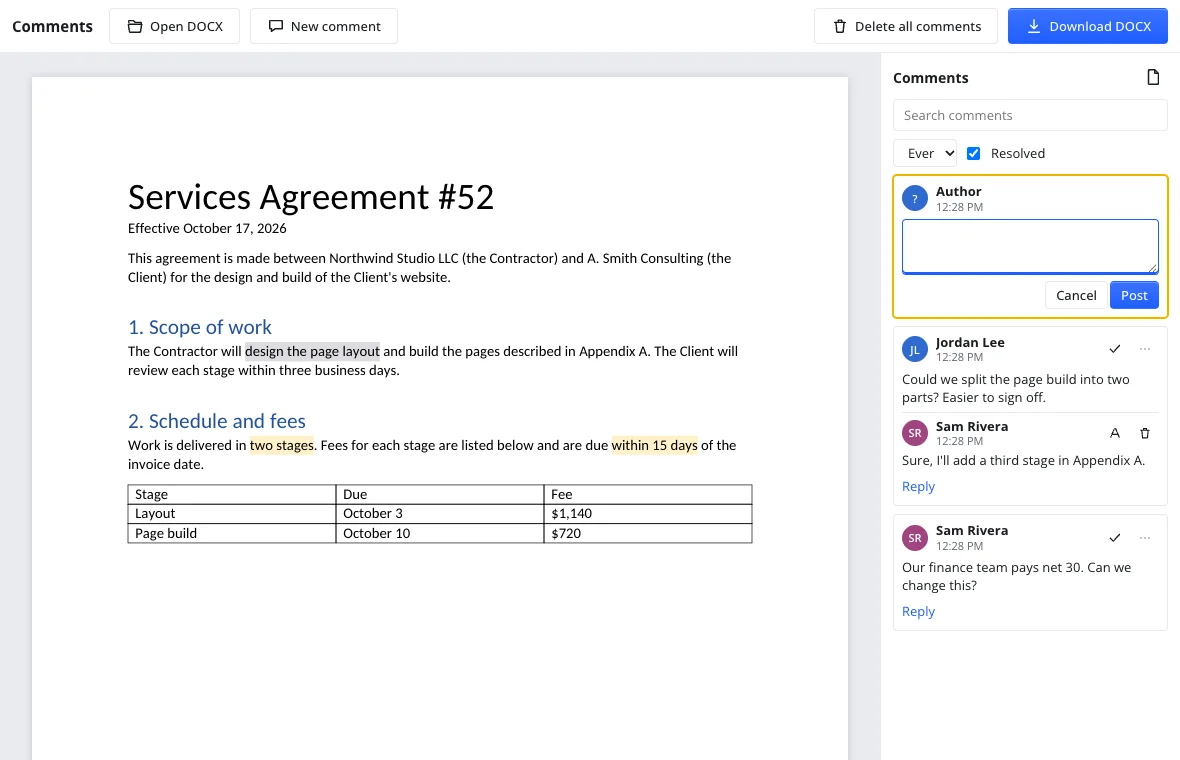Viewport: 1180px width, 760px height.
Task: Delete Sam Rivera's reply with trash icon
Action: pyautogui.click(x=1145, y=433)
